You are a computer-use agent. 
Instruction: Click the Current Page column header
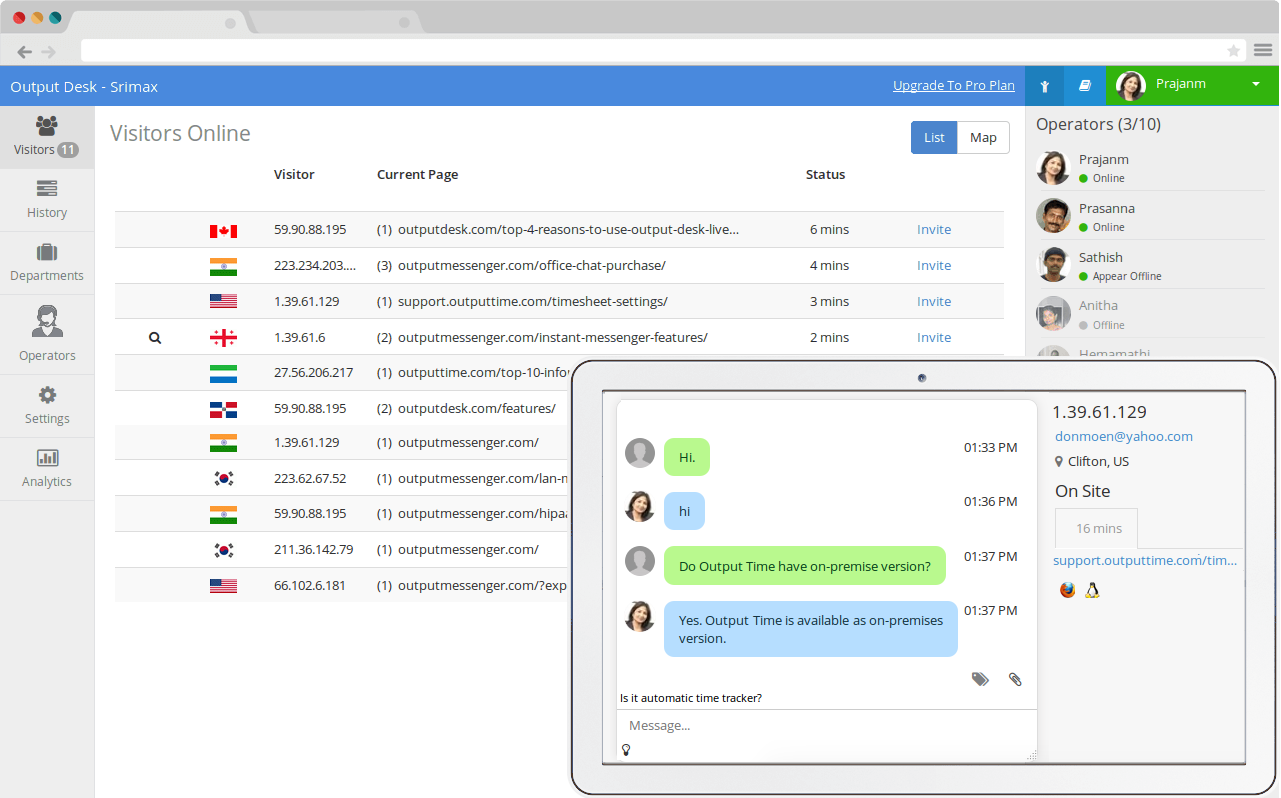[x=417, y=175]
